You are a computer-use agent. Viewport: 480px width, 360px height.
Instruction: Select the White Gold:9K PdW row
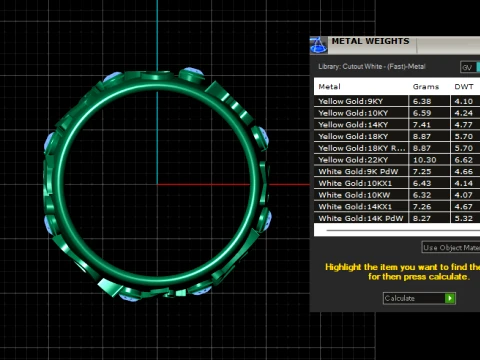(397, 171)
